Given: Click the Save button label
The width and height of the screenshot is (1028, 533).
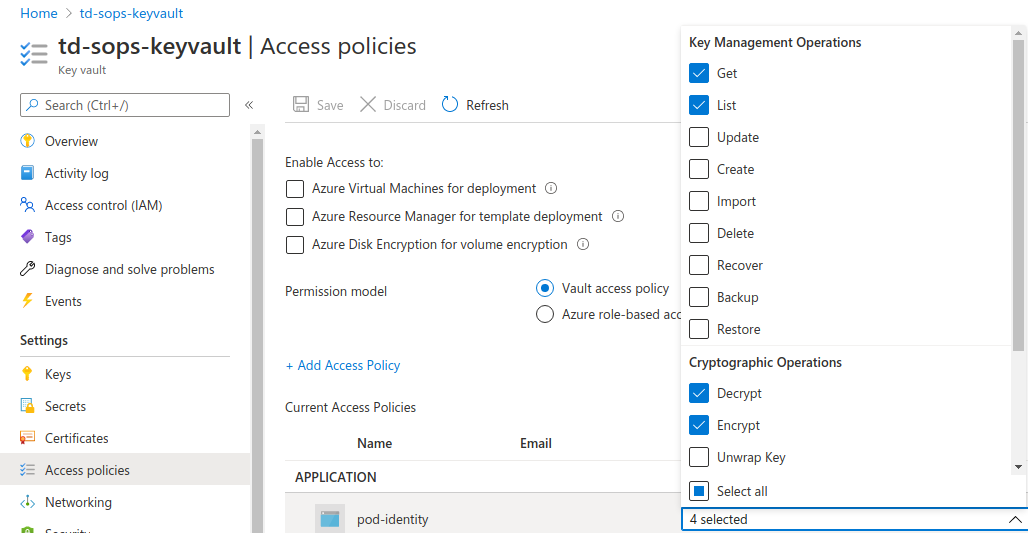Looking at the screenshot, I should [330, 105].
